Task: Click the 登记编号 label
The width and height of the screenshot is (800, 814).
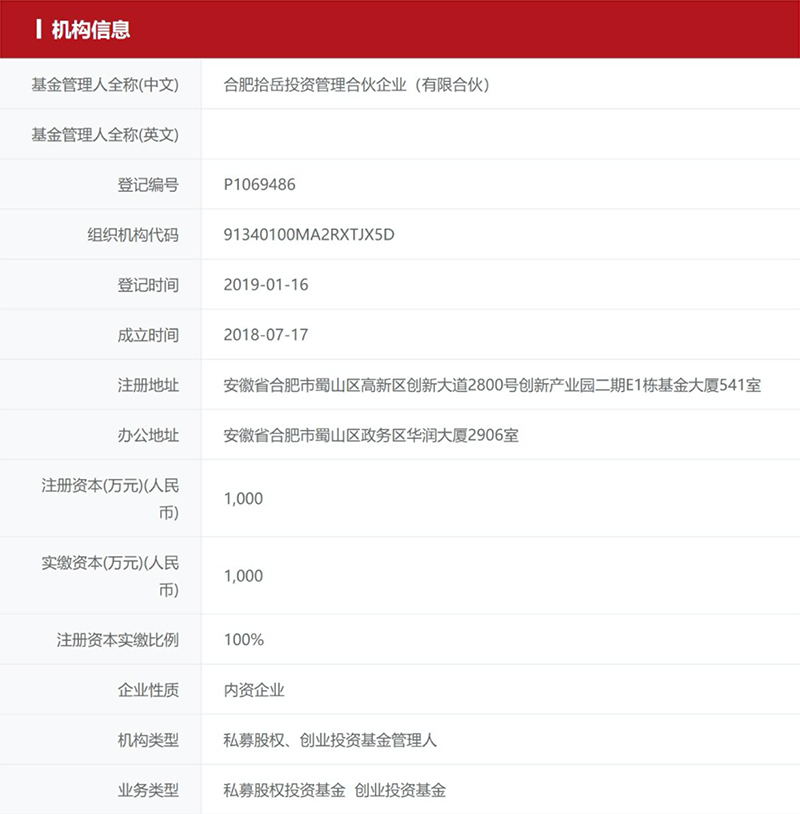Action: [148, 185]
